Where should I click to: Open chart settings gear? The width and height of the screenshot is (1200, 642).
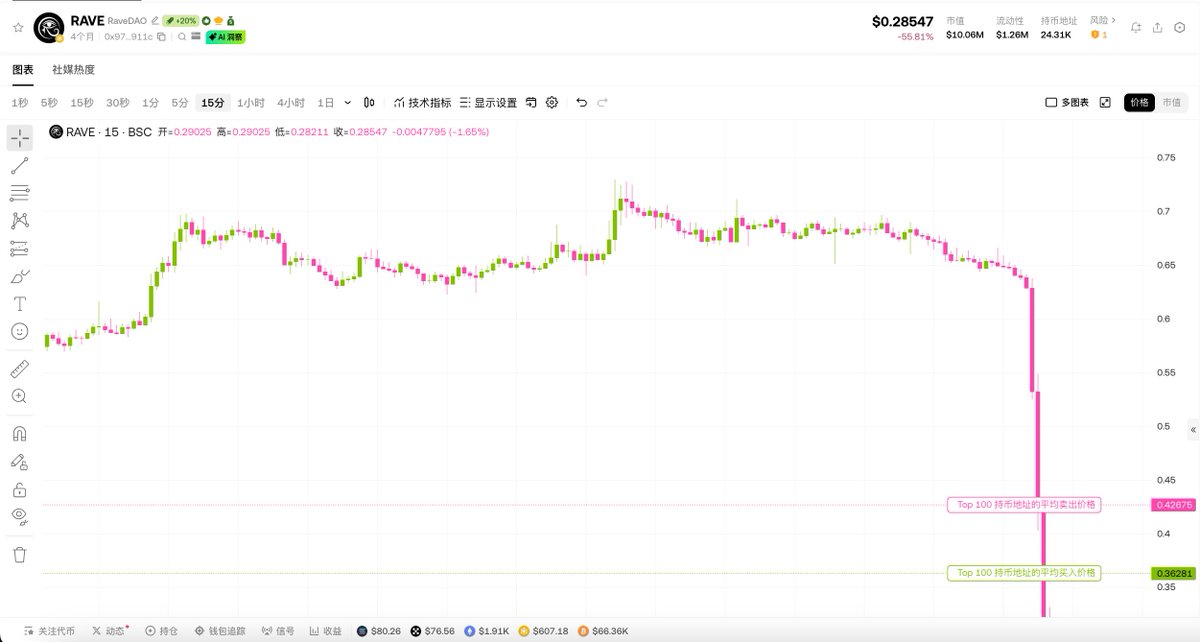pos(551,102)
